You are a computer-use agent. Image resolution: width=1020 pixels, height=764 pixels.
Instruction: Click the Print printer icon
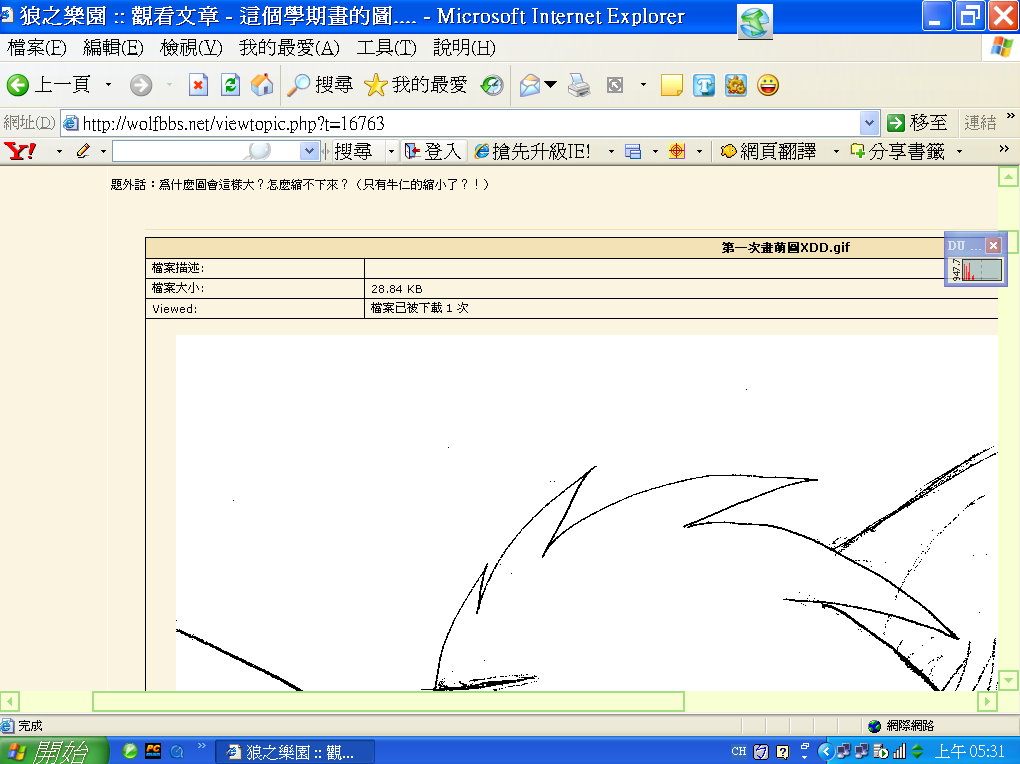click(579, 86)
